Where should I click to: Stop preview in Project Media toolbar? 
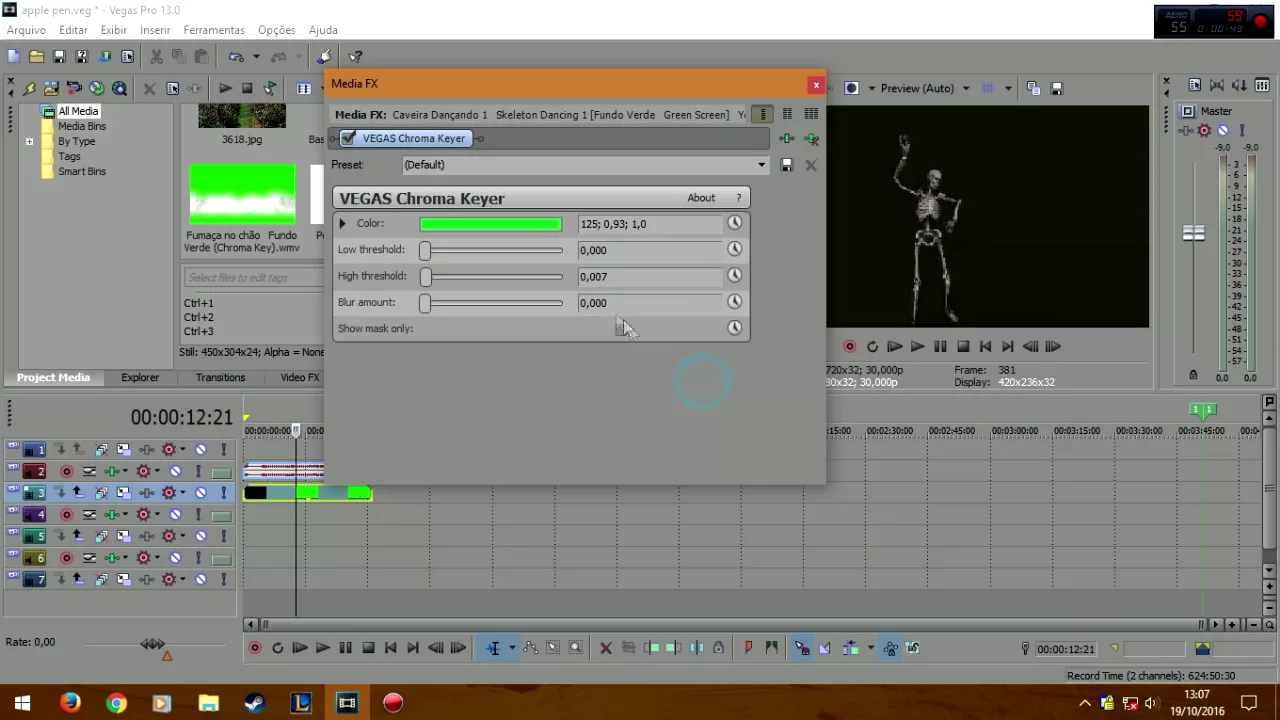[247, 88]
